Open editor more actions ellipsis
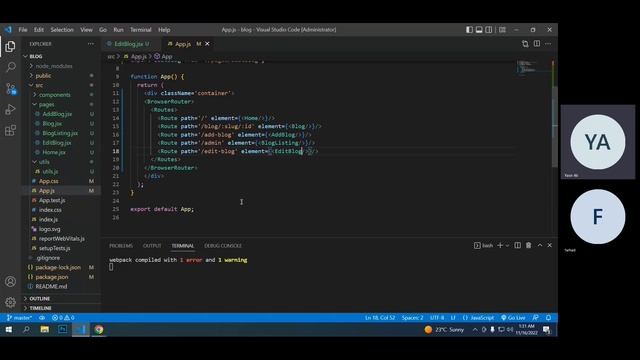Image resolution: width=640 pixels, height=360 pixels. [548, 44]
